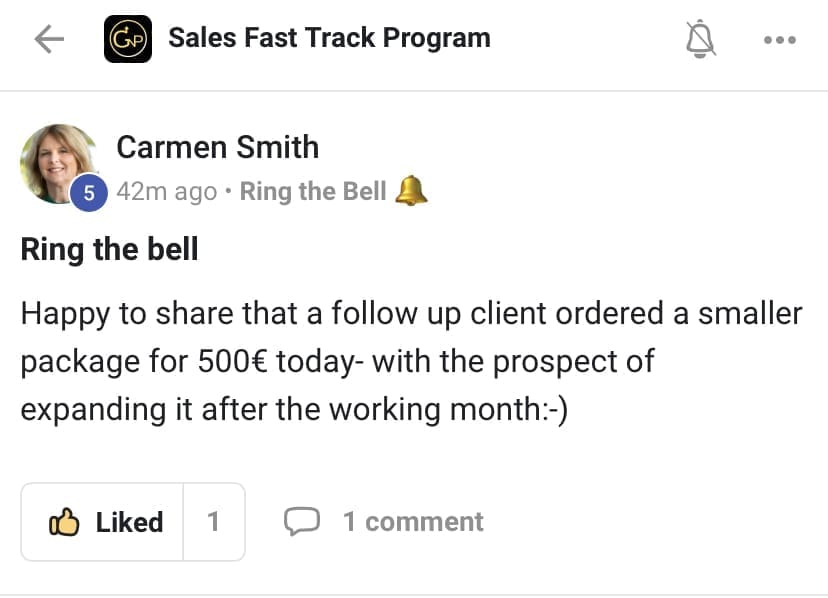Click the level 5 badge on avatar
This screenshot has width=828, height=598.
coord(89,193)
